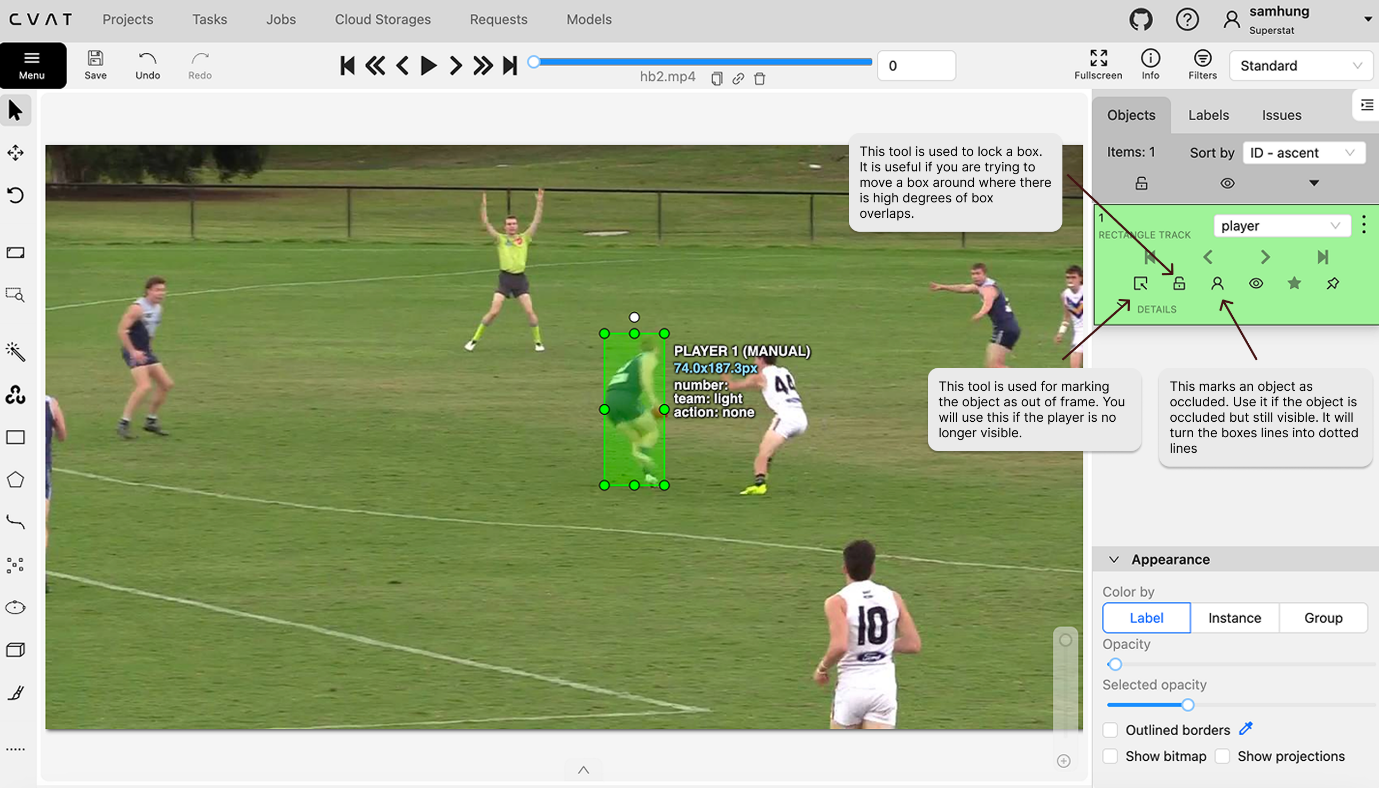The image size is (1379, 788).
Task: Mark PLAYER 1 track as occluded
Action: [x=1218, y=283]
